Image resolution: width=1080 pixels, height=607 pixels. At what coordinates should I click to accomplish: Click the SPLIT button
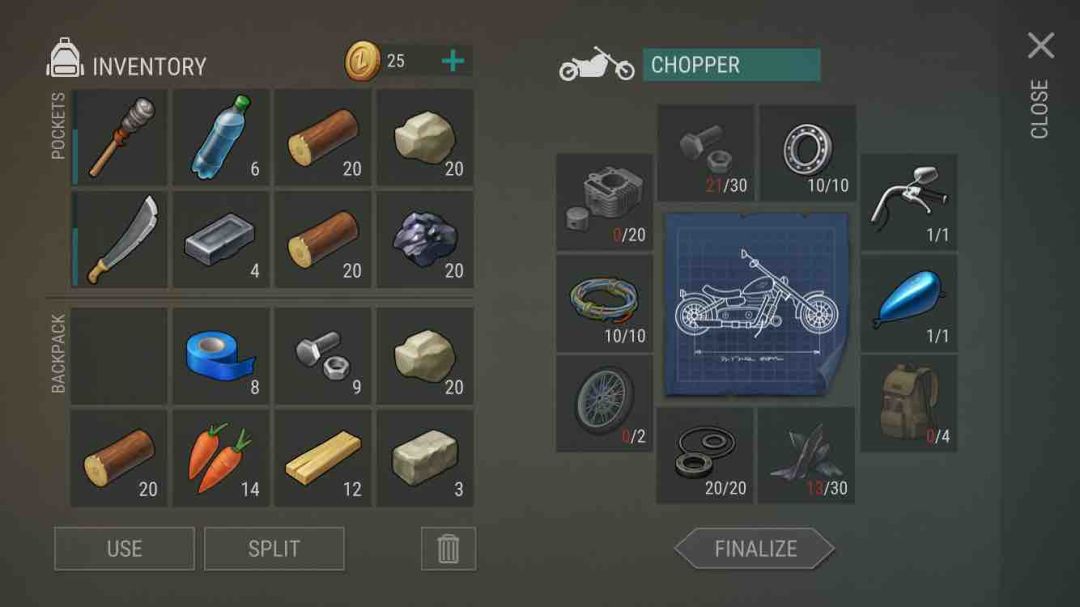click(x=274, y=548)
